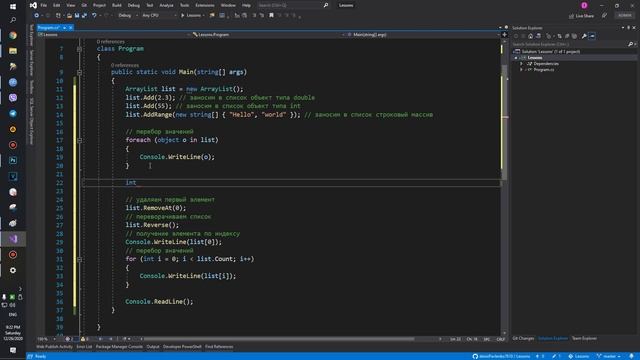Click the bookmark toolbar icon
Screen dimensions: 640x360
[x=271, y=16]
